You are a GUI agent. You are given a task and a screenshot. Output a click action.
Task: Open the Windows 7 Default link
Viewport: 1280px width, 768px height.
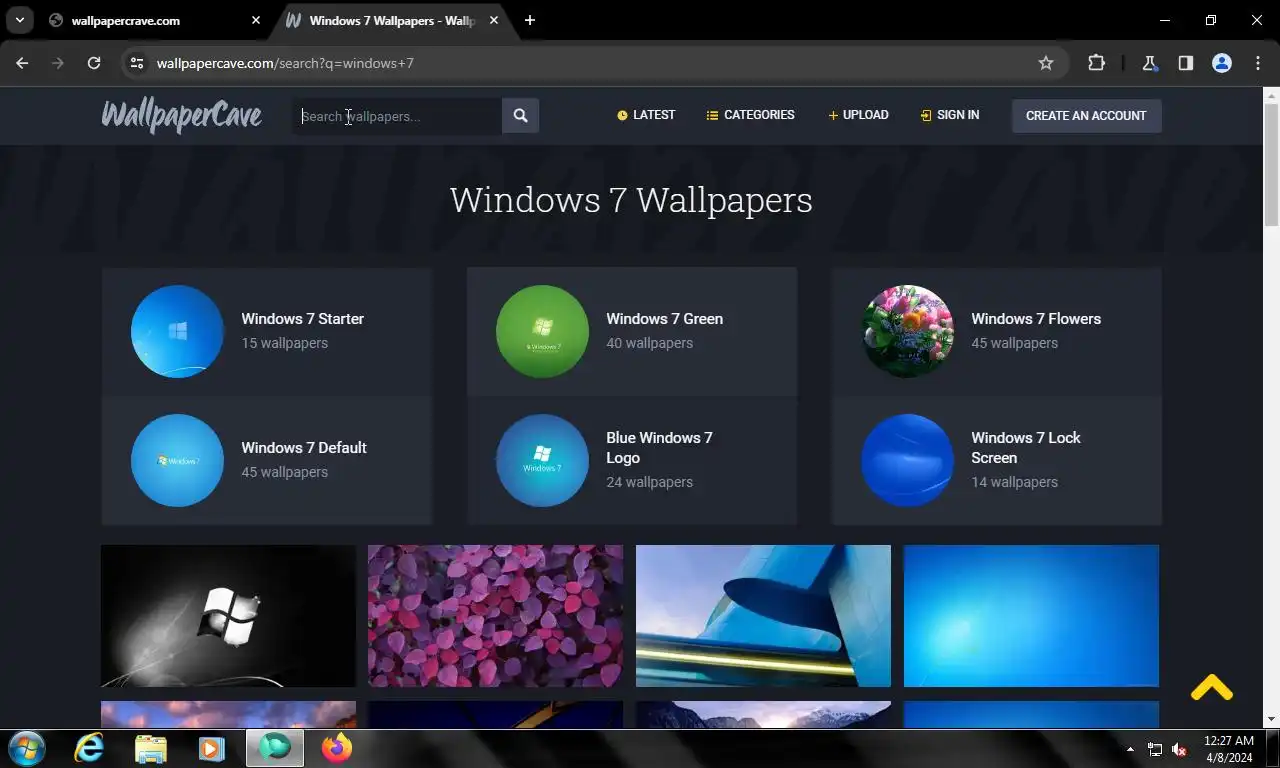click(304, 448)
